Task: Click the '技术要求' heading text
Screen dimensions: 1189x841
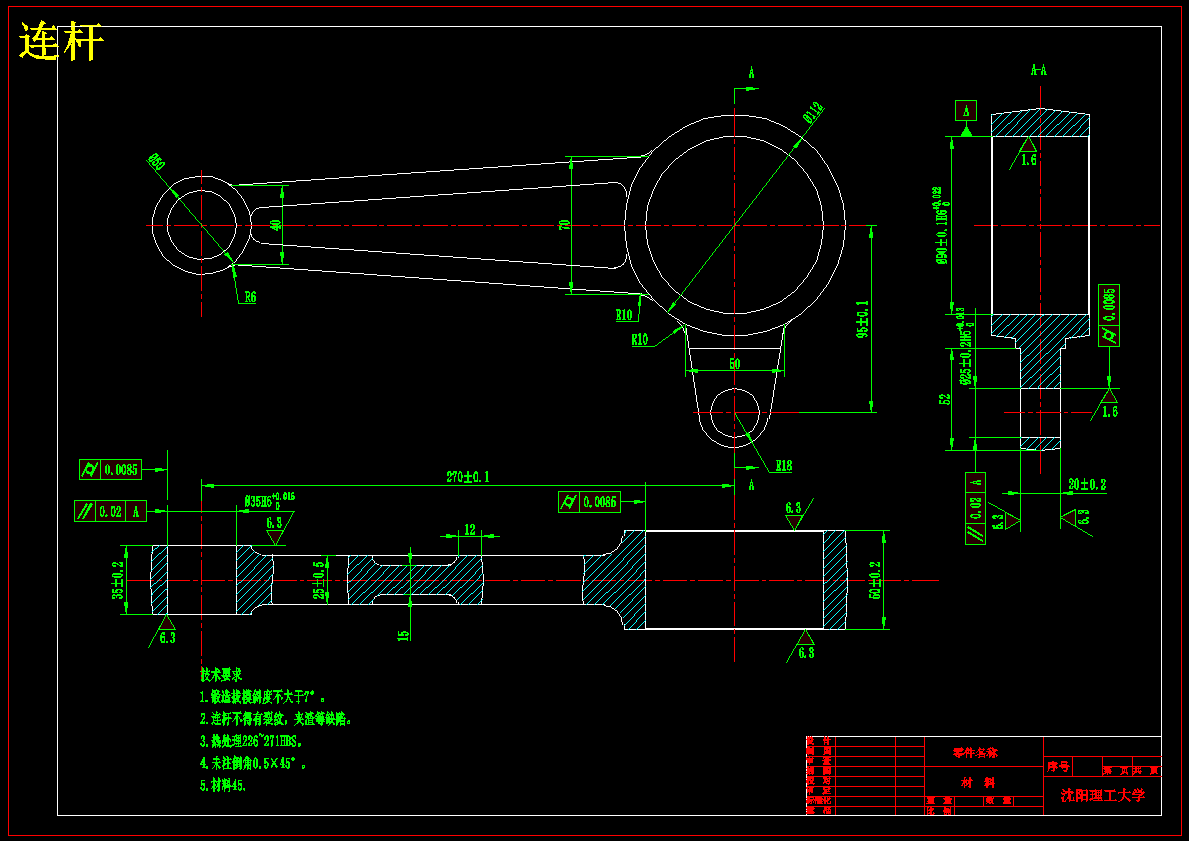Action: 221,674
